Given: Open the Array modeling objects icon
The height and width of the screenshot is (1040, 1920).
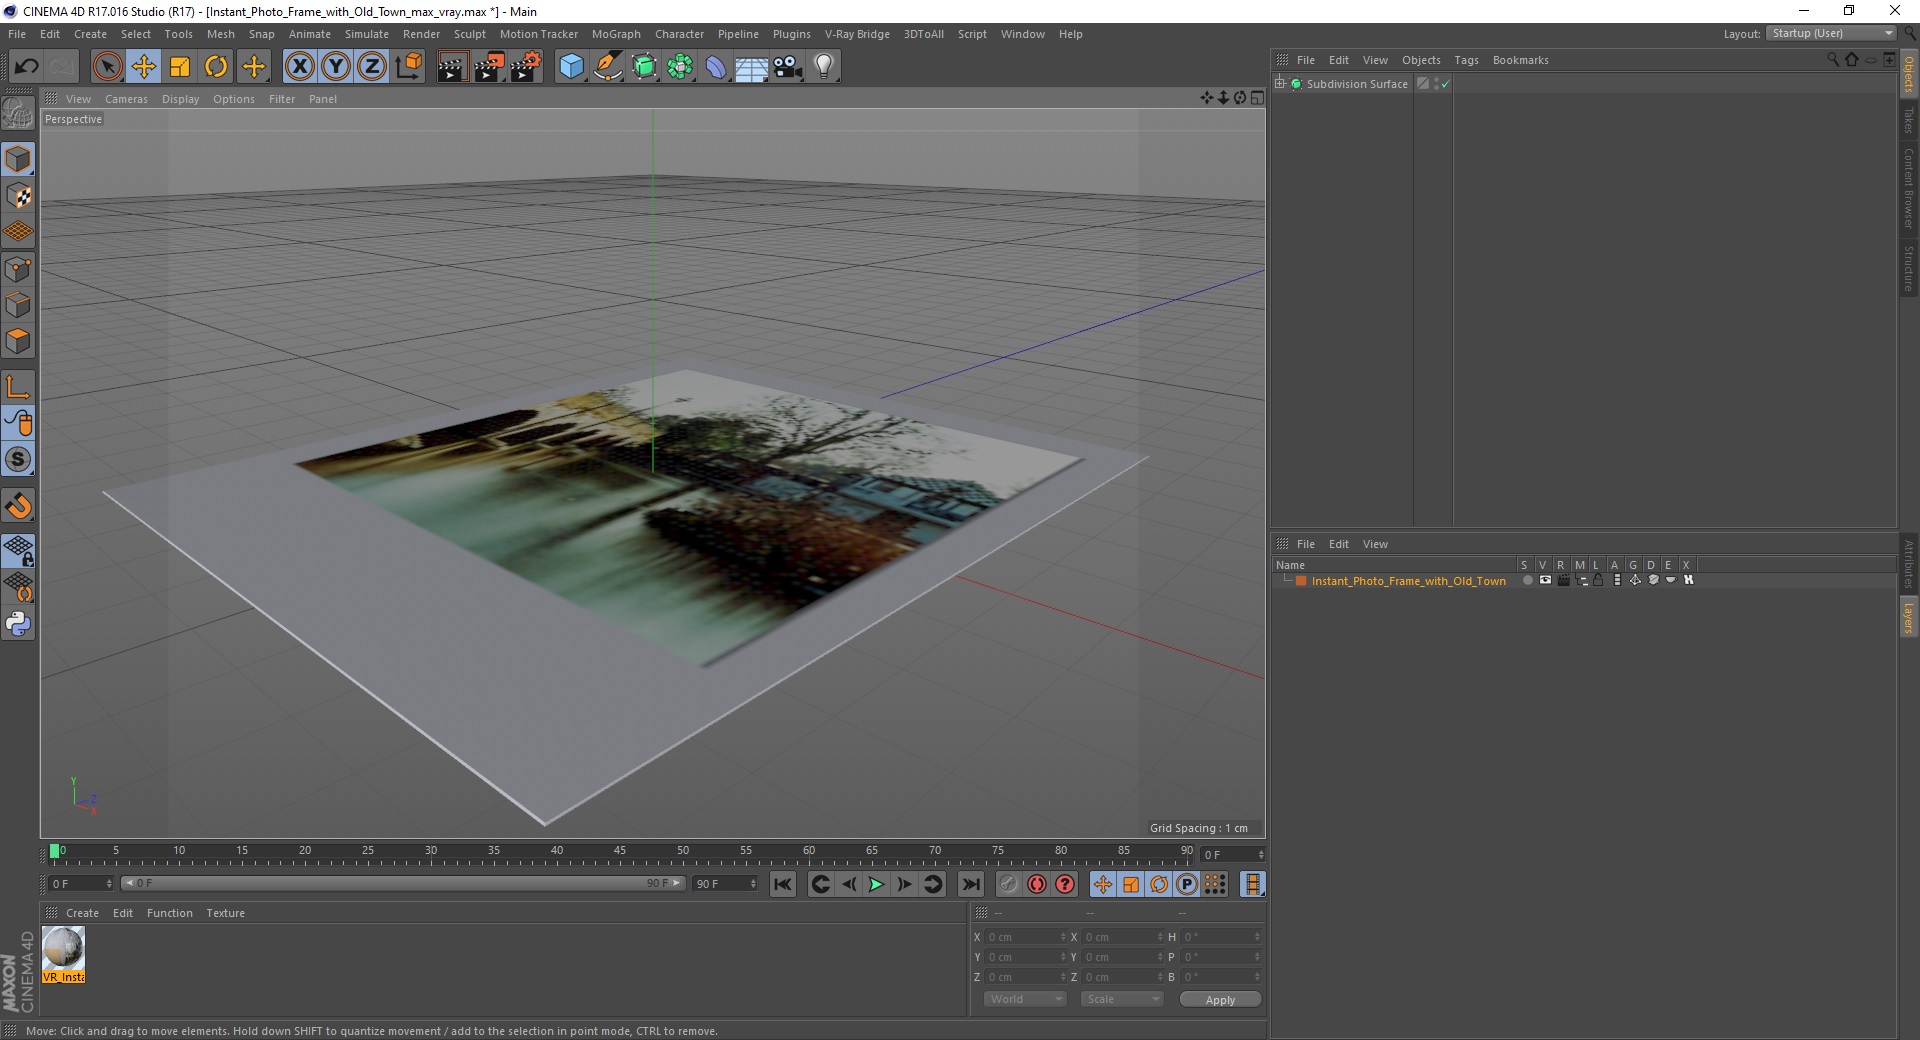Looking at the screenshot, I should (x=680, y=67).
